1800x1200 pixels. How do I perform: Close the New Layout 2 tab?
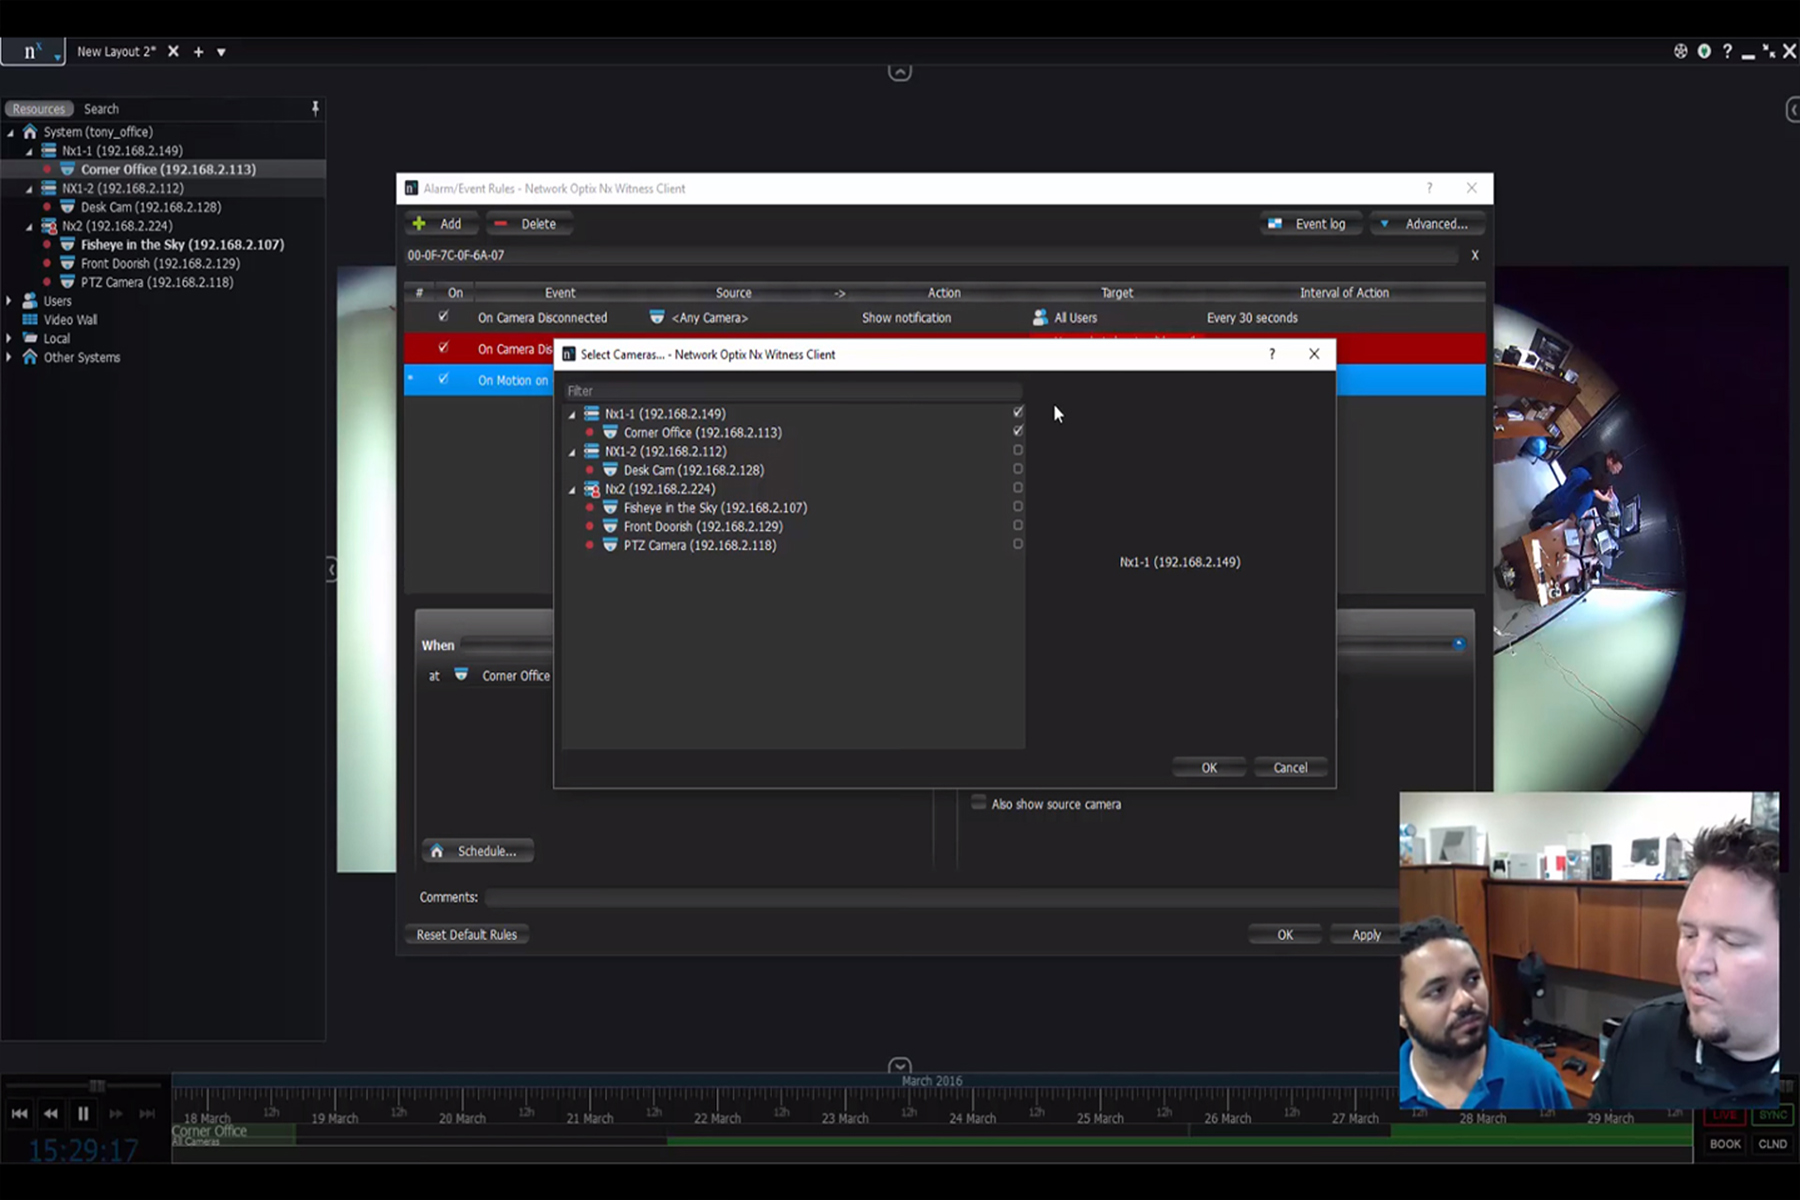coord(173,51)
